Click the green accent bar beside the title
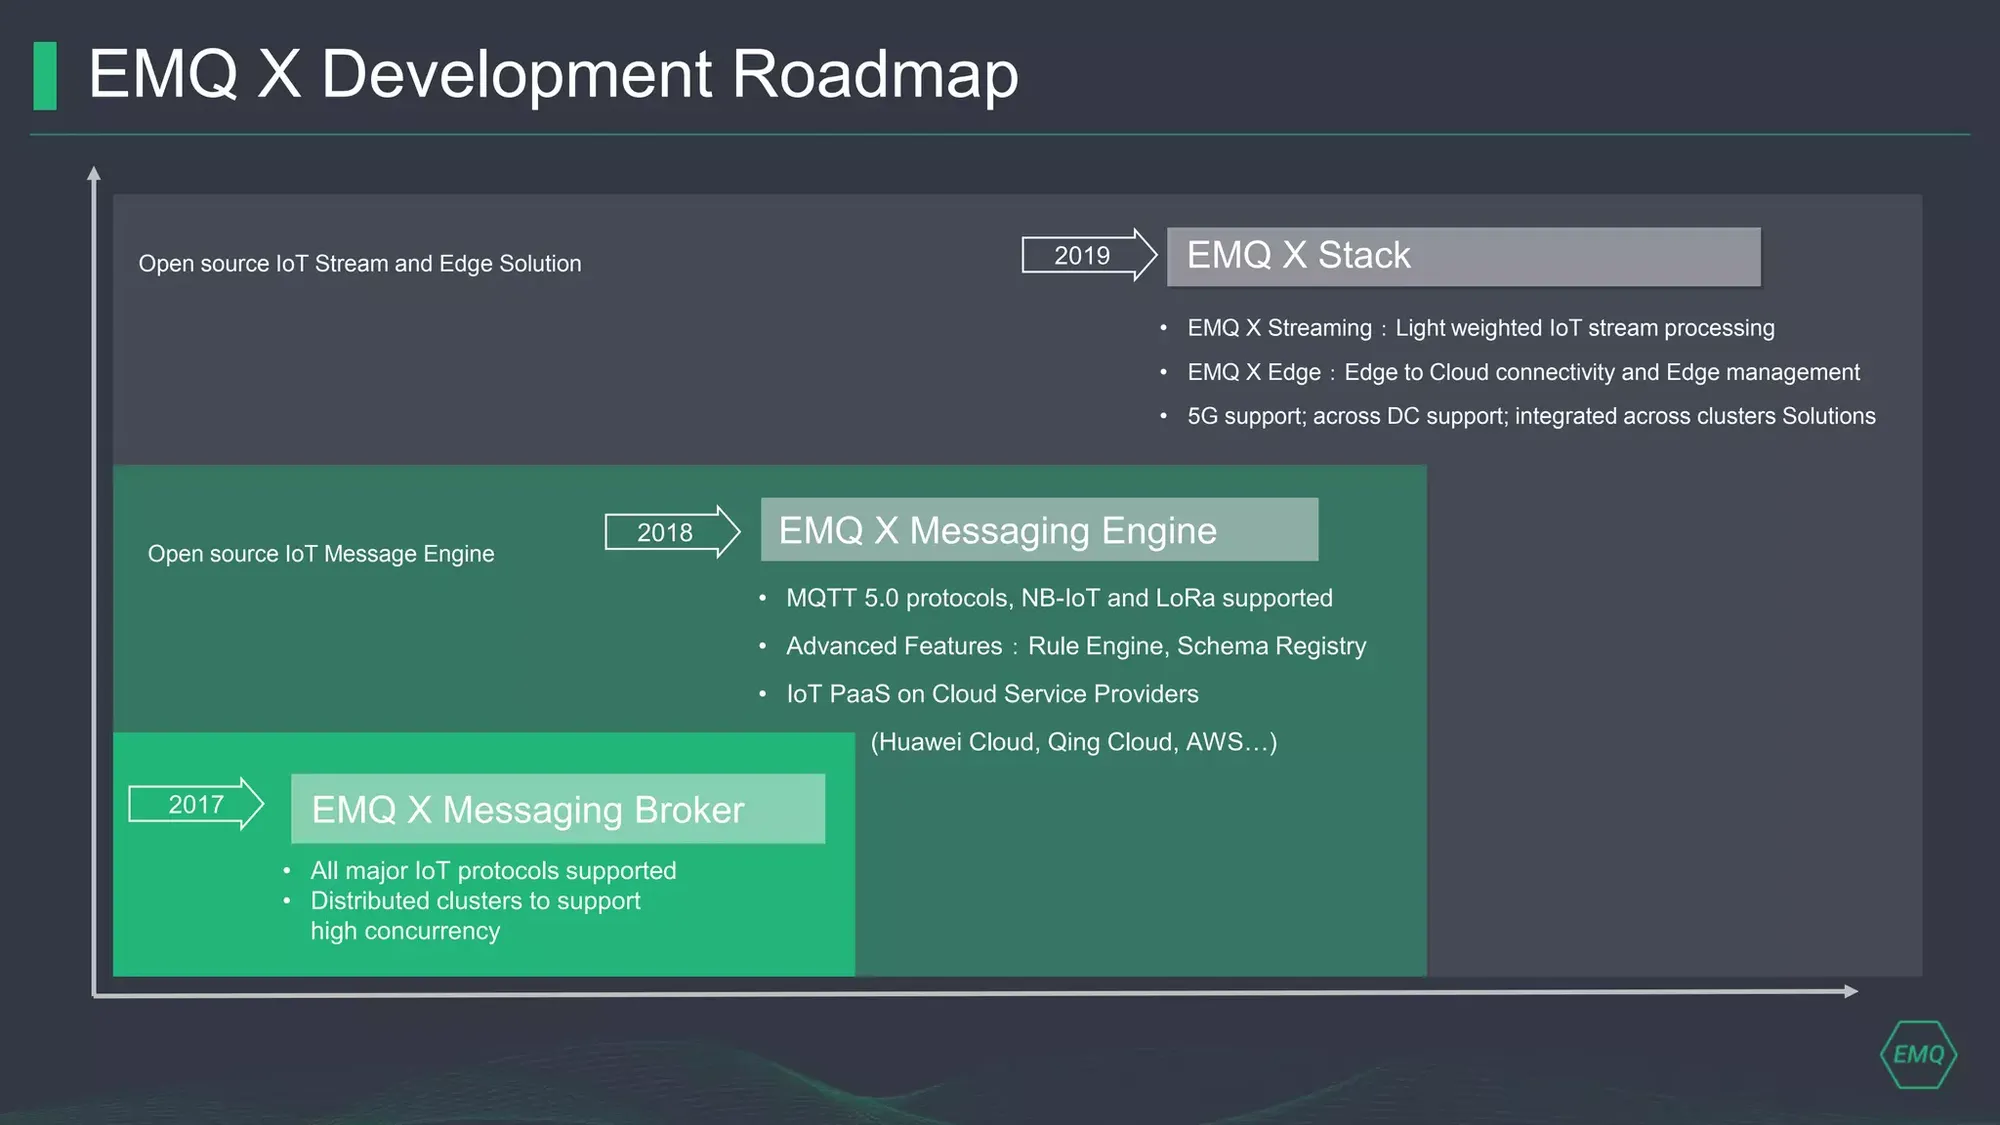Image resolution: width=2000 pixels, height=1125 pixels. coord(45,75)
